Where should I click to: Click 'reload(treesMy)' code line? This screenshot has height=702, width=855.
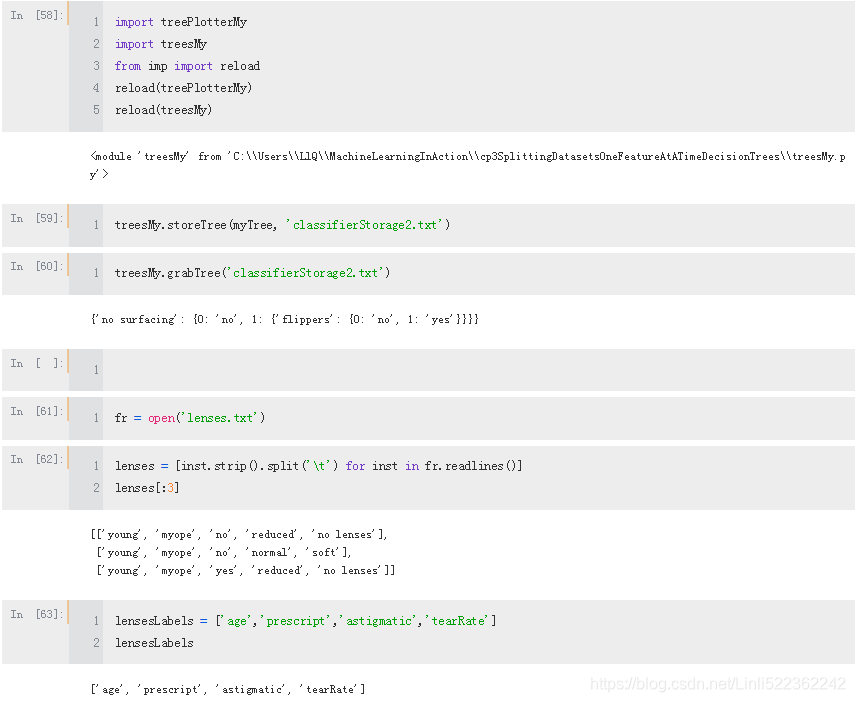(x=164, y=110)
